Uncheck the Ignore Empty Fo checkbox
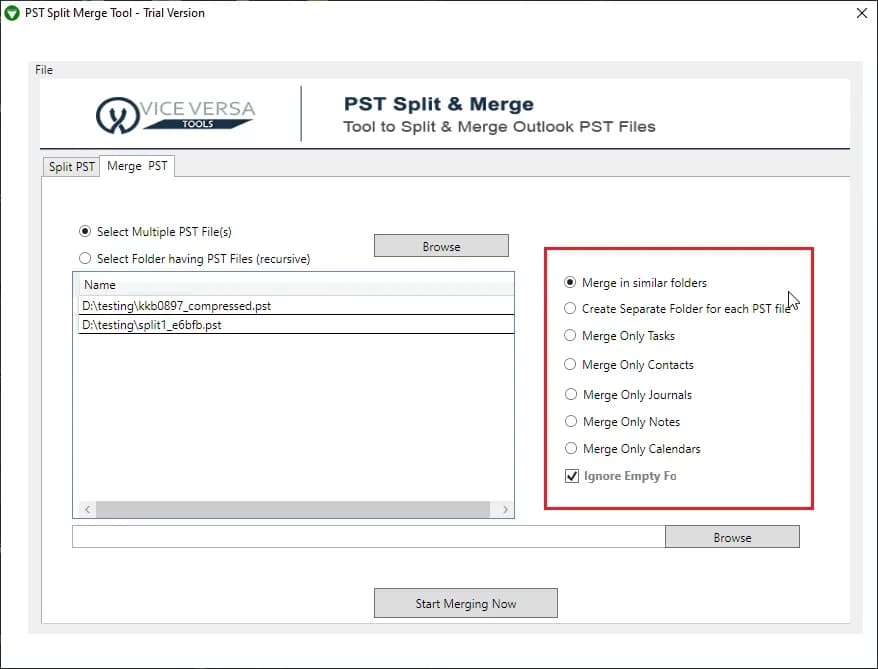The width and height of the screenshot is (878, 669). click(x=572, y=476)
